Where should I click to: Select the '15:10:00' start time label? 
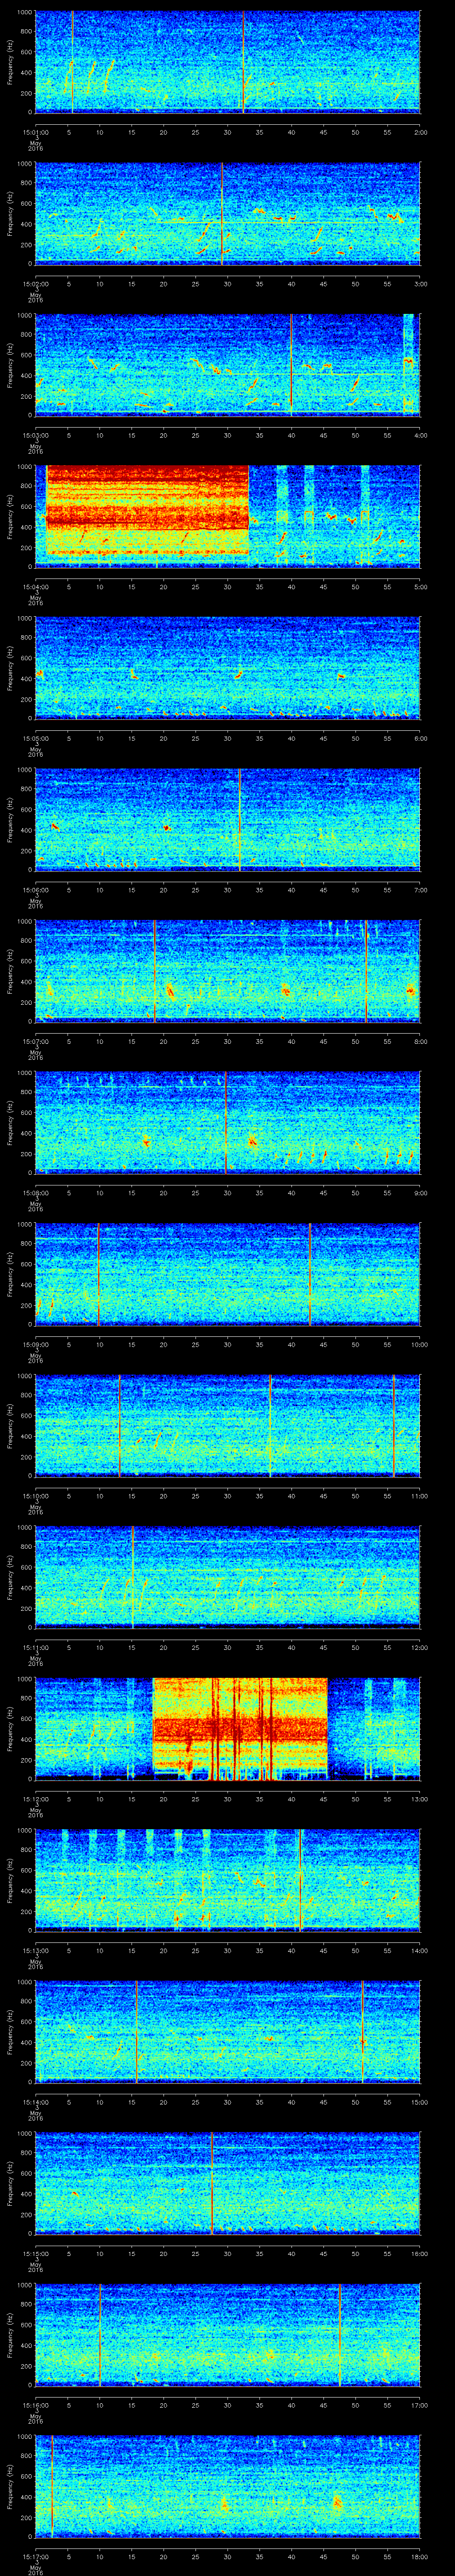coord(35,1495)
